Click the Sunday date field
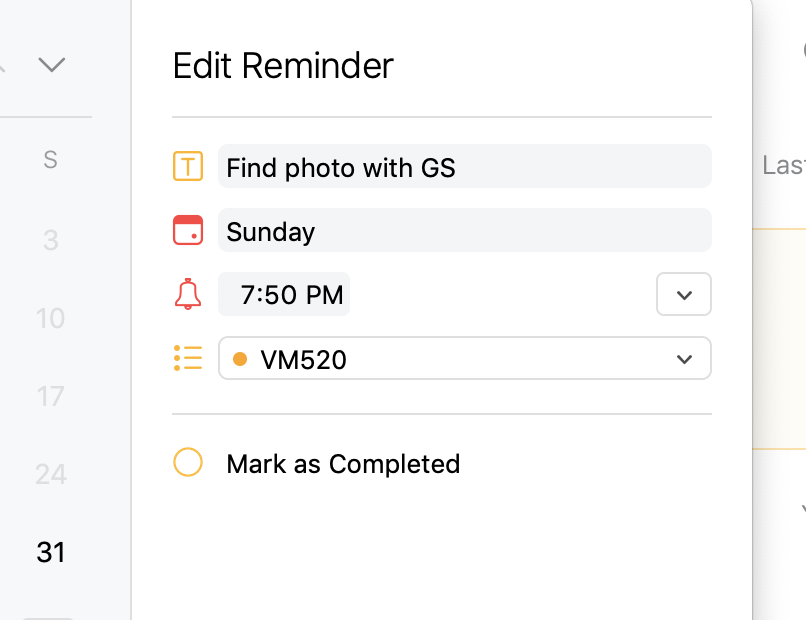806x620 pixels. coord(465,230)
